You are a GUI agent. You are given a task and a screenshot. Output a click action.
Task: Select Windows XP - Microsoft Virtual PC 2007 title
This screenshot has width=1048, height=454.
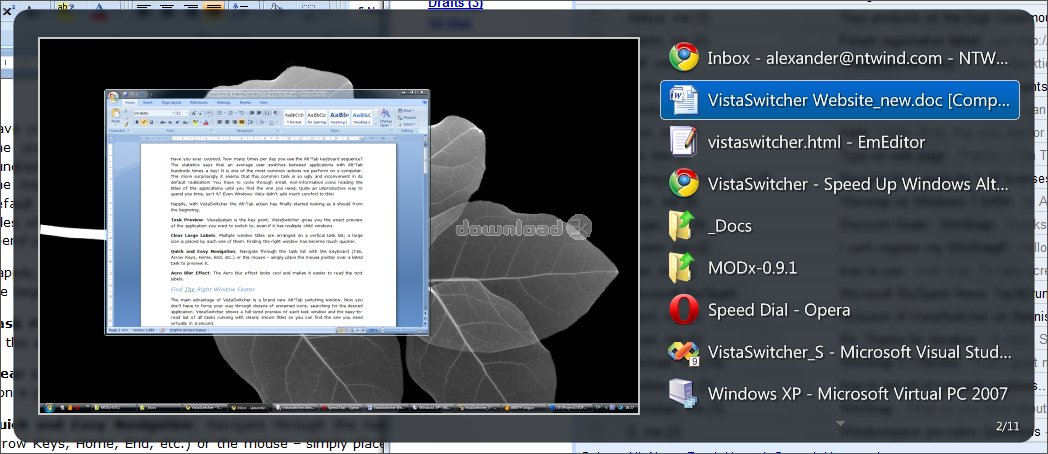(x=857, y=393)
